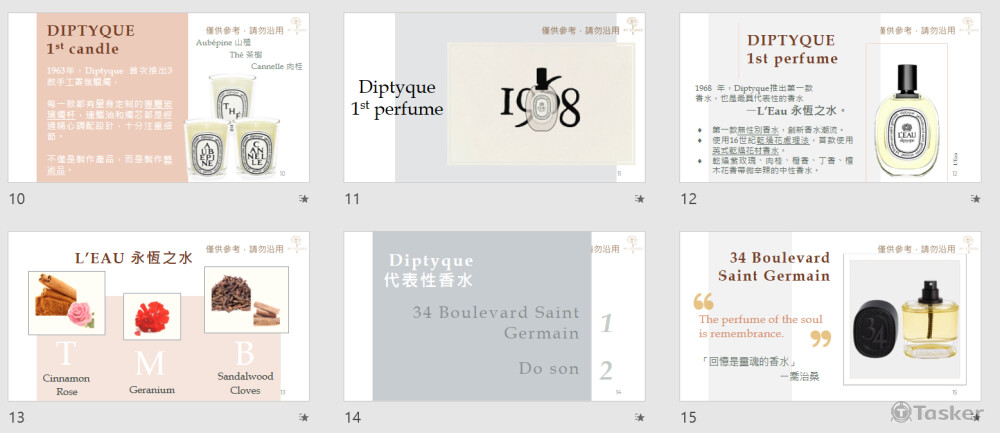Select slide 13 L'EAU 永恆之水 thumbnail
1000x433 pixels.
[159, 316]
